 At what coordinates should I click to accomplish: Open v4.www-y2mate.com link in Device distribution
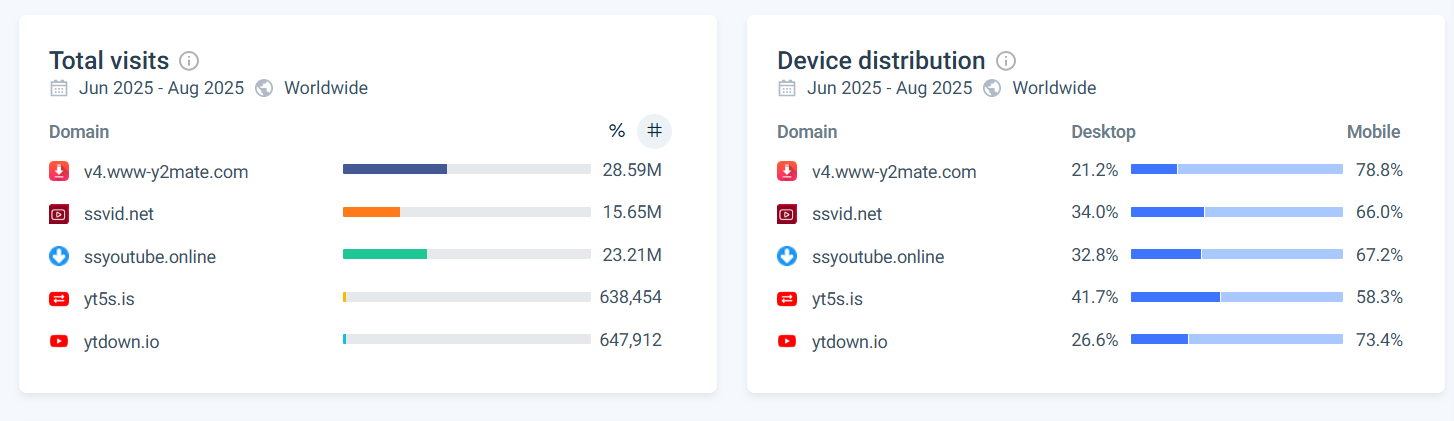[x=893, y=172]
